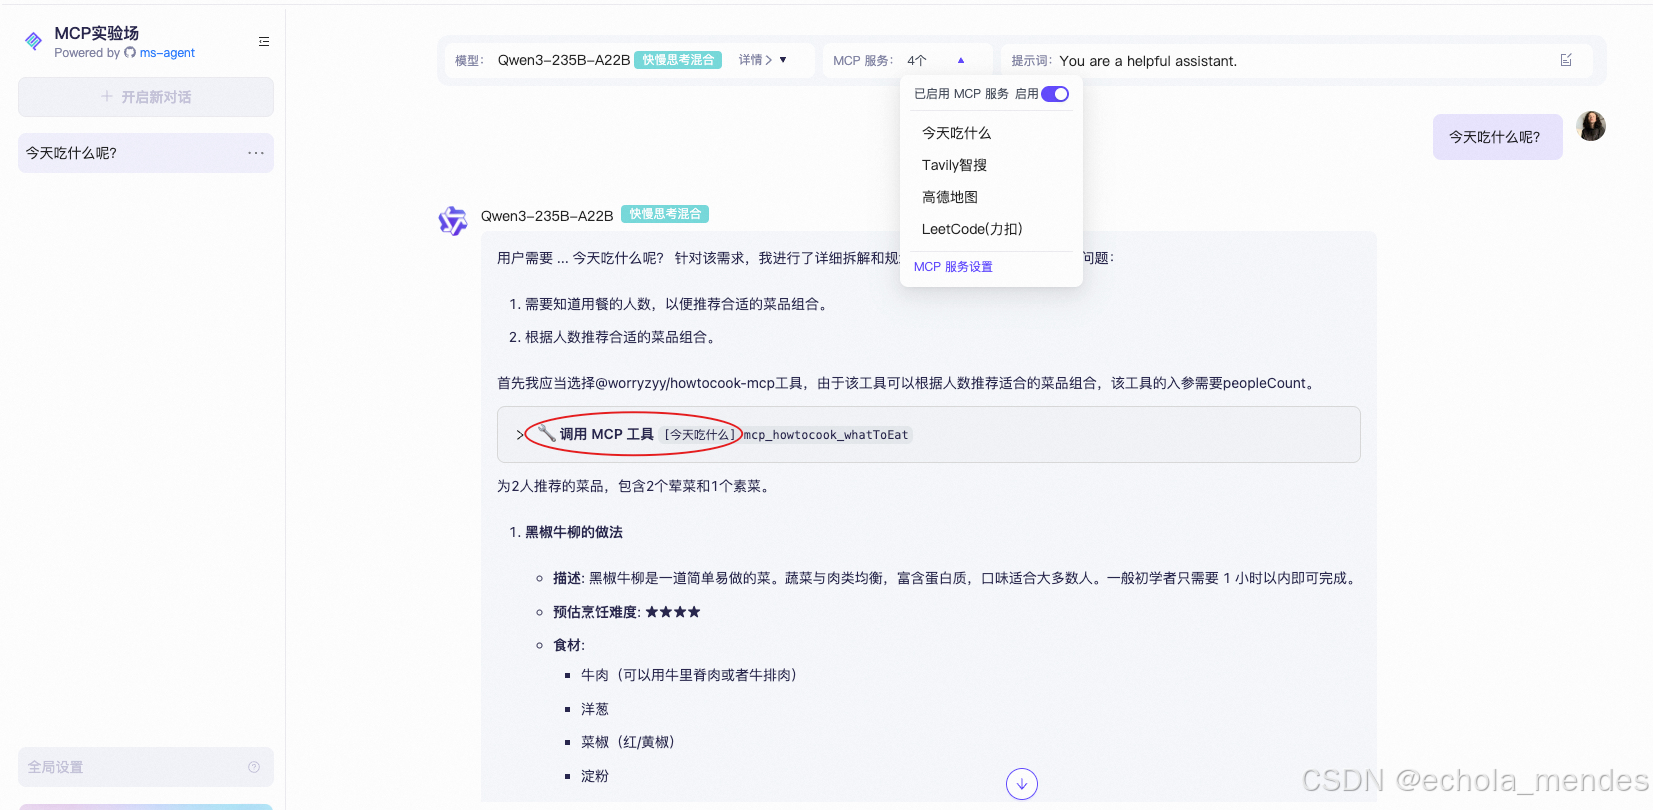This screenshot has height=810, width=1653.
Task: Click the user message bubble 今天吃什么呢?
Action: pos(1497,137)
